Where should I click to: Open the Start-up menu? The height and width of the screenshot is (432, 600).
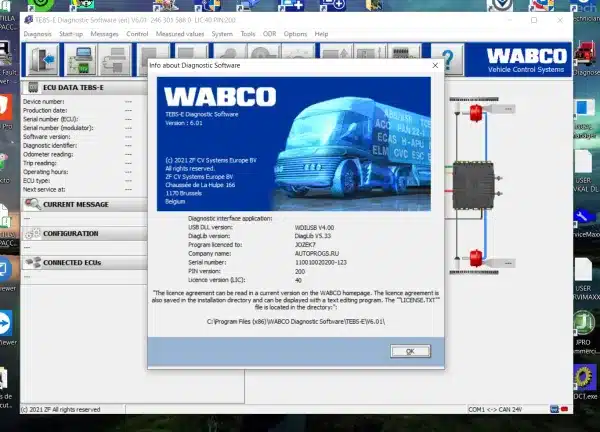71,33
